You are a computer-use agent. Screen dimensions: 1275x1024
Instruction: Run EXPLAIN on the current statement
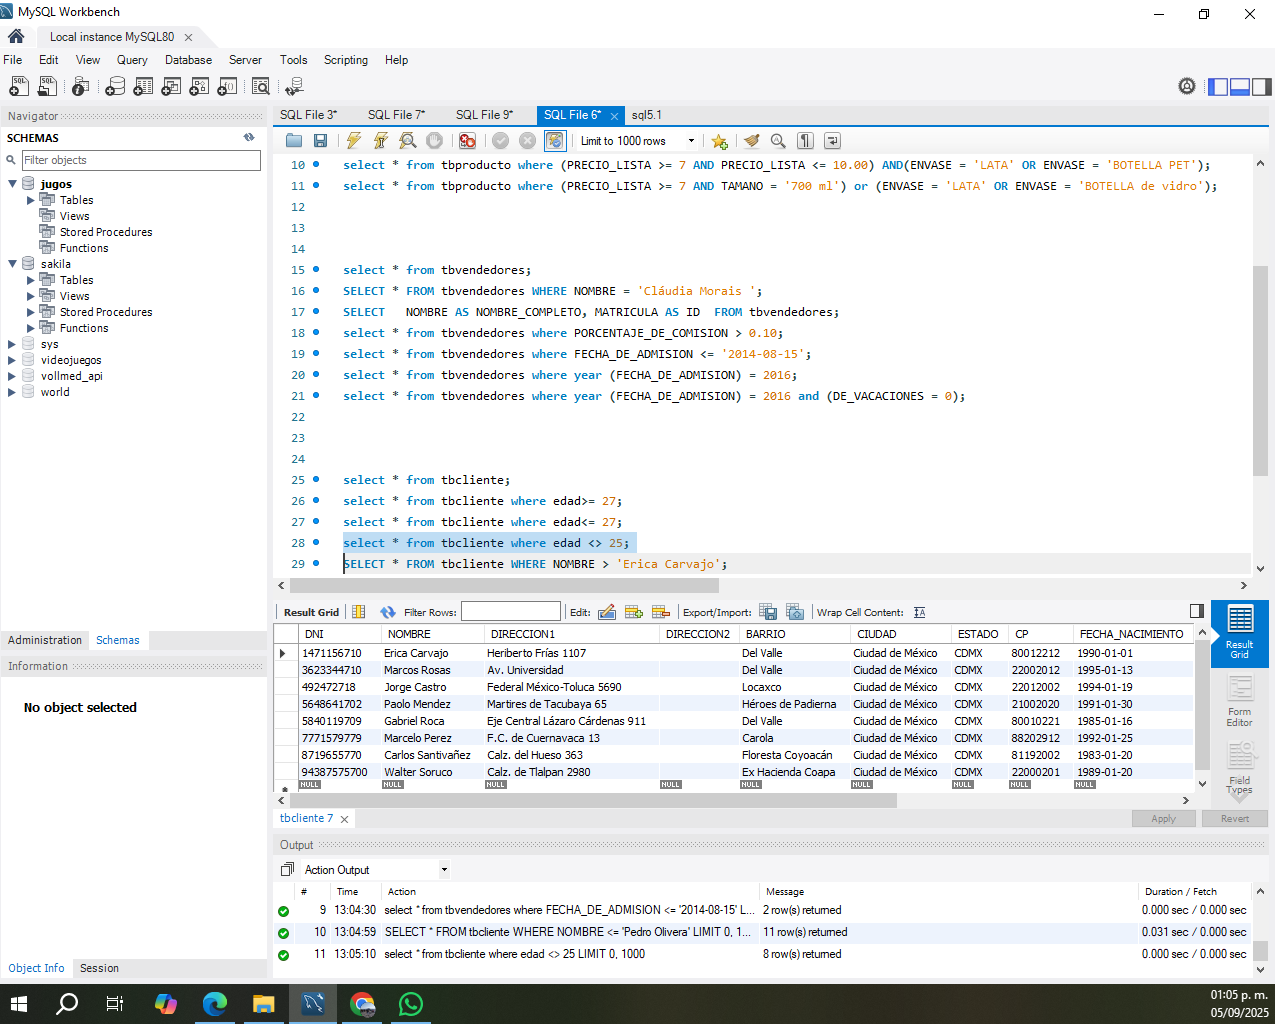[407, 141]
